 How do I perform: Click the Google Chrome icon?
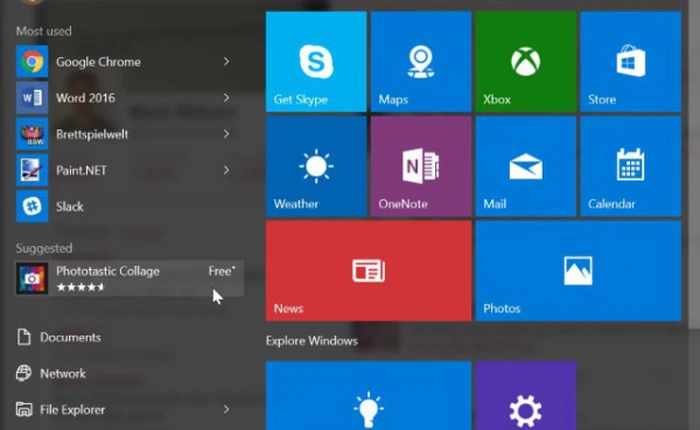point(32,62)
